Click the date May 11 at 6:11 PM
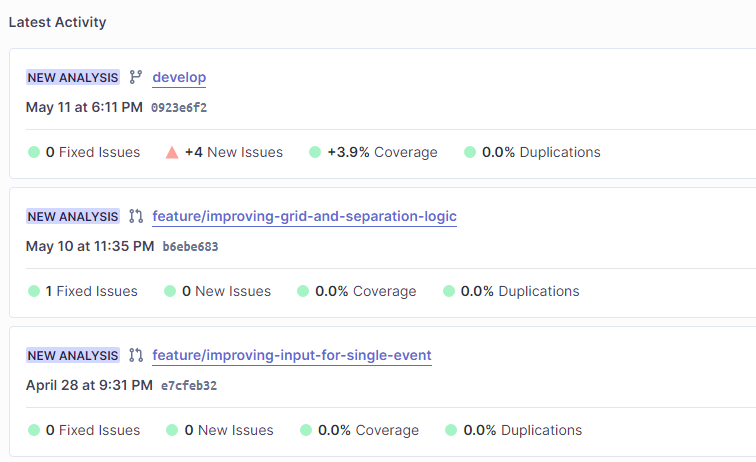Image resolution: width=756 pixels, height=462 pixels. click(x=84, y=107)
